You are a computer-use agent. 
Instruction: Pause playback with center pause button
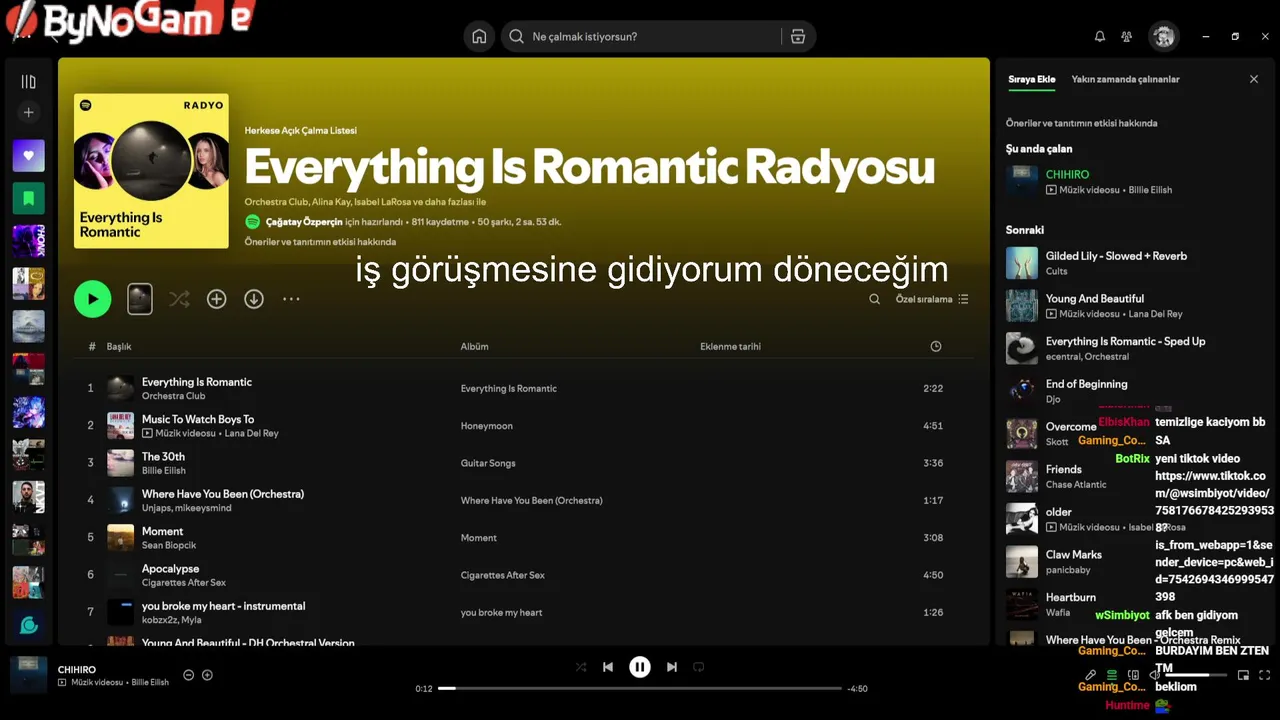click(x=640, y=667)
